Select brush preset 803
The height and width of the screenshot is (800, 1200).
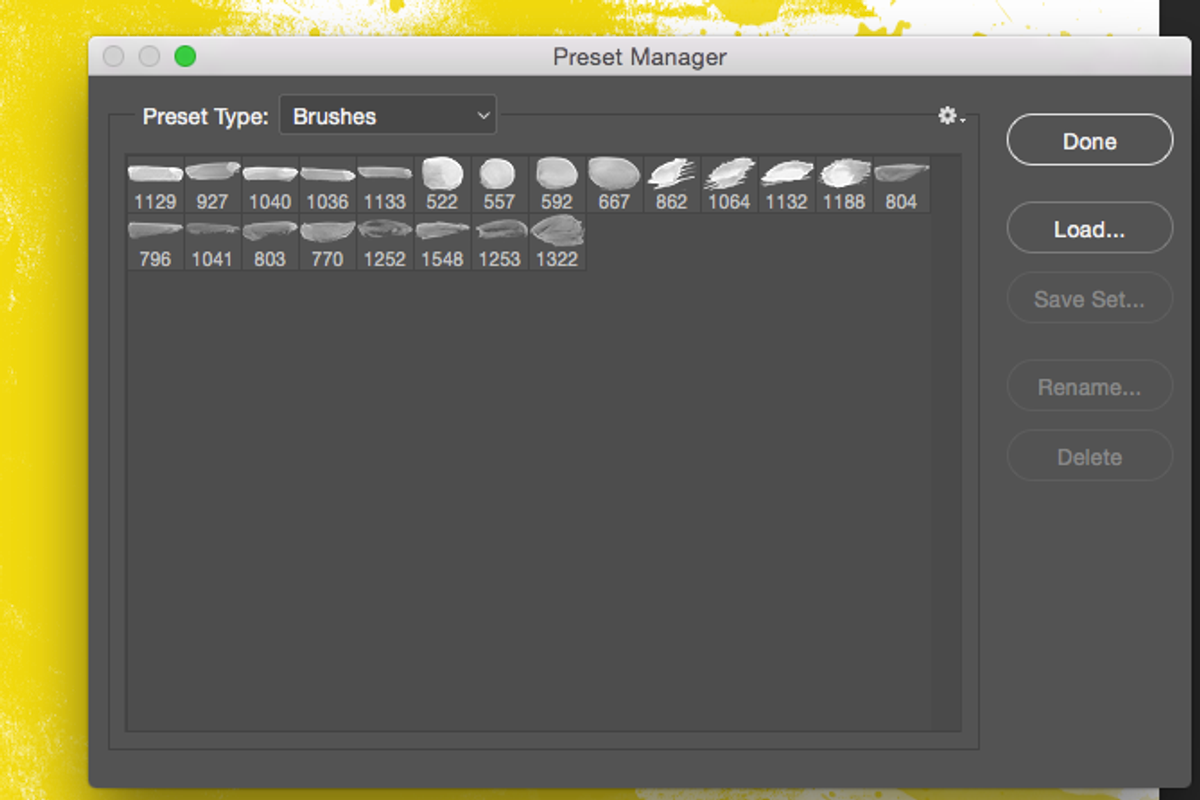(x=270, y=242)
